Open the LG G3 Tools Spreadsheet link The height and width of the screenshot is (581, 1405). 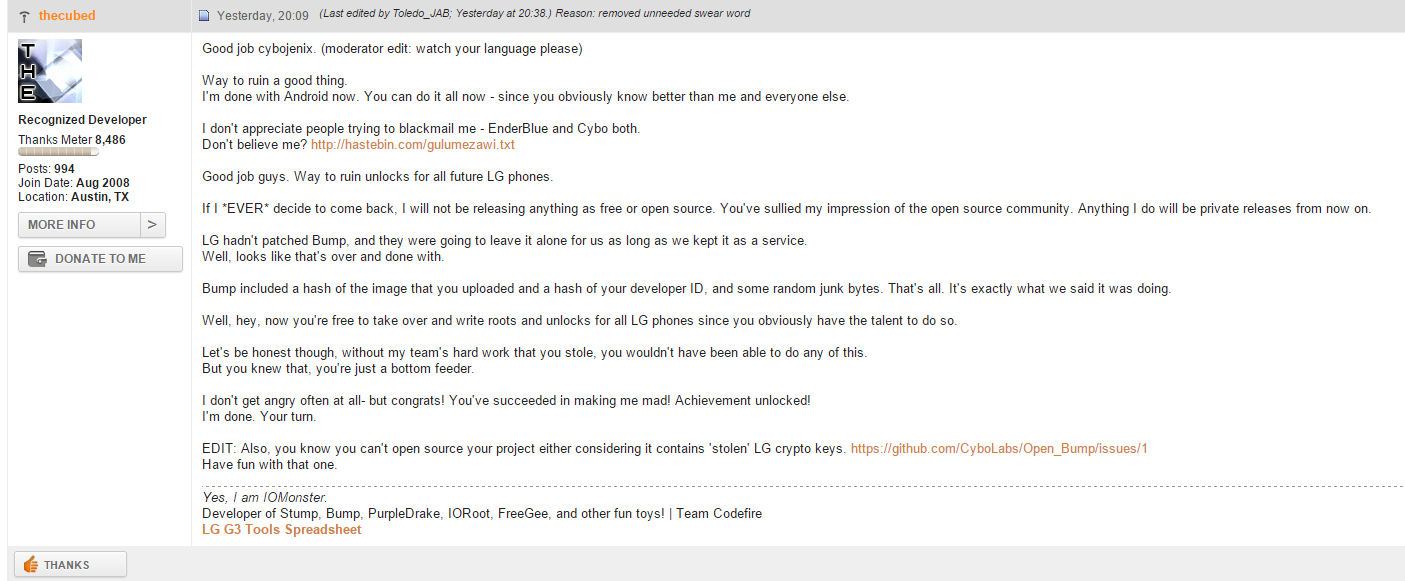pos(281,529)
